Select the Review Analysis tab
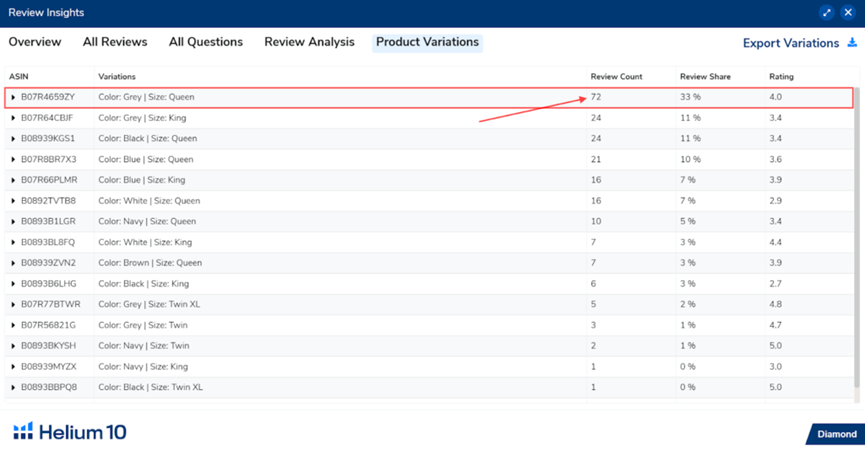Viewport: 865px width, 456px height. [309, 42]
